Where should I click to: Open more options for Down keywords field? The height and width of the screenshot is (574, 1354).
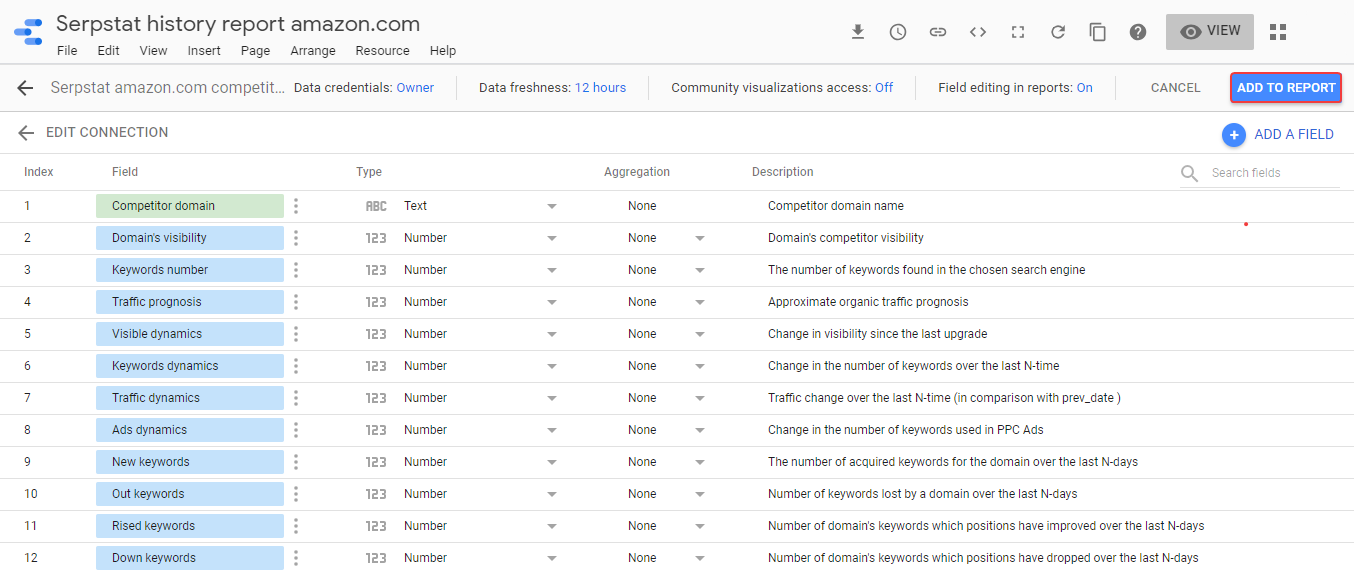point(296,558)
